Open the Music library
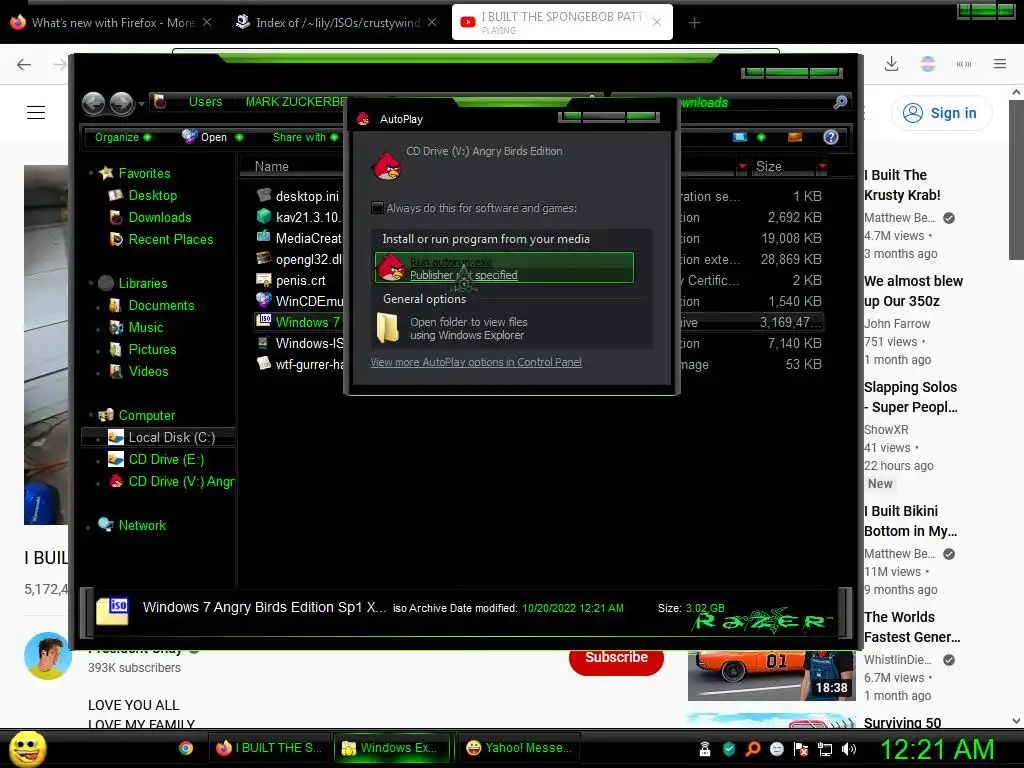This screenshot has height=768, width=1024. click(x=145, y=328)
